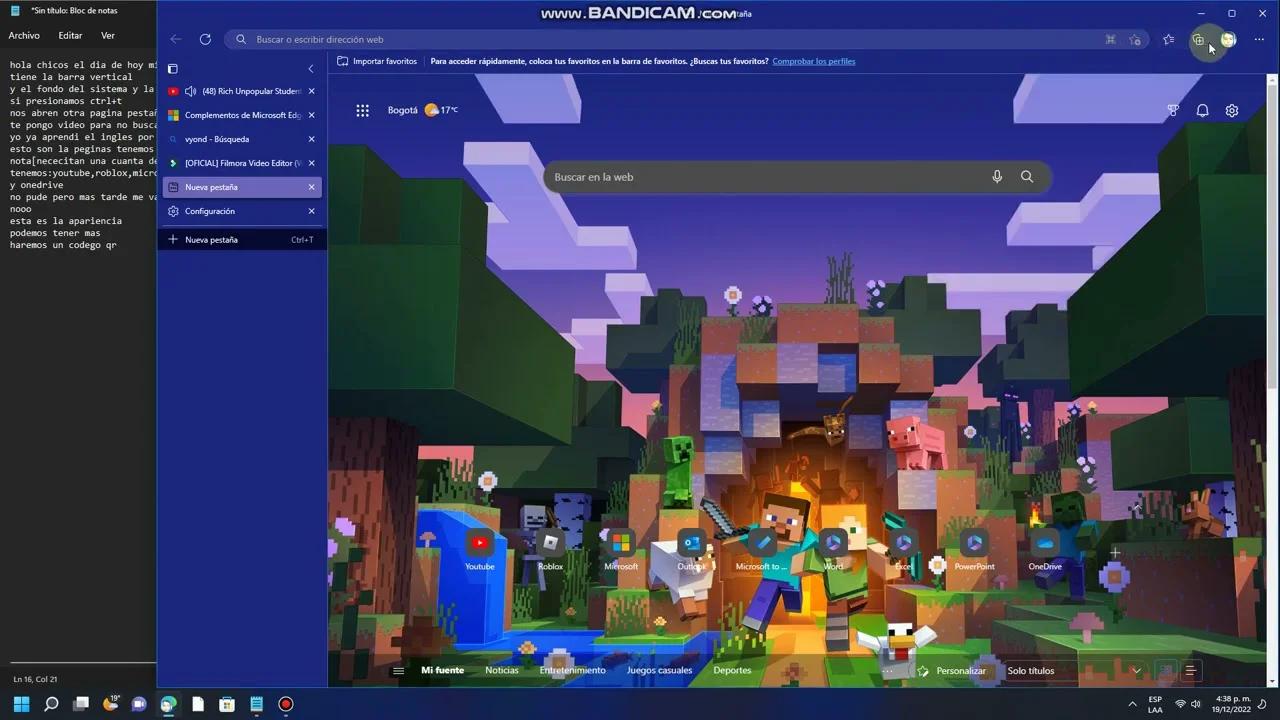Viewport: 1280px width, 720px height.
Task: Open the Bandicam recorder taskbar icon
Action: pyautogui.click(x=285, y=704)
